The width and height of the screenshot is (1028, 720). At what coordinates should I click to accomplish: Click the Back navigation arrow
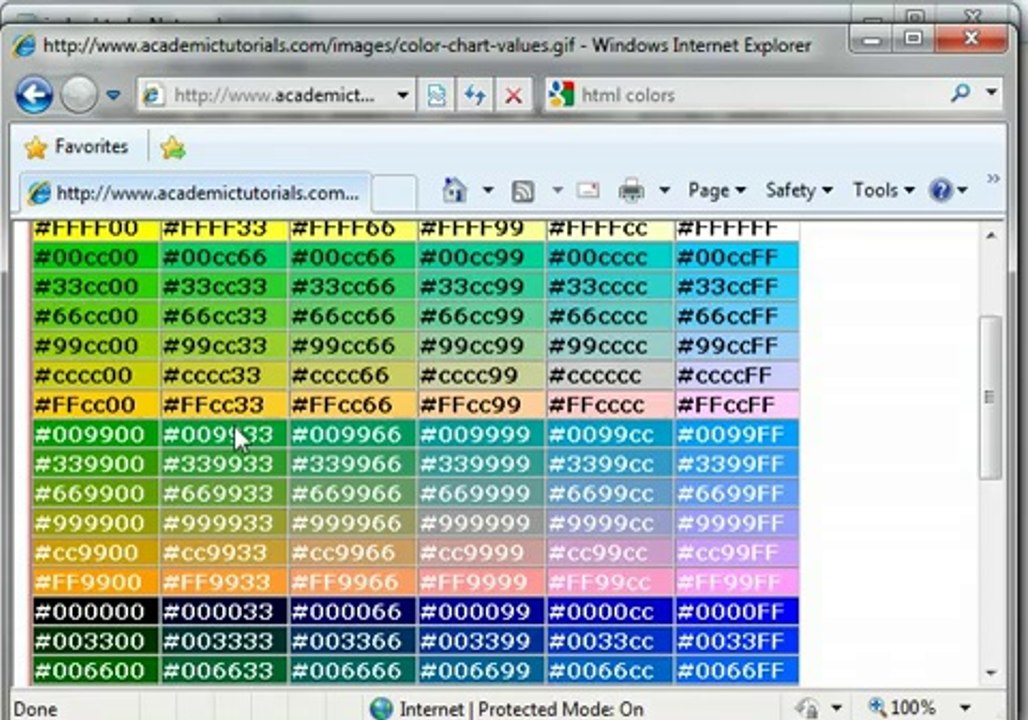pos(34,95)
